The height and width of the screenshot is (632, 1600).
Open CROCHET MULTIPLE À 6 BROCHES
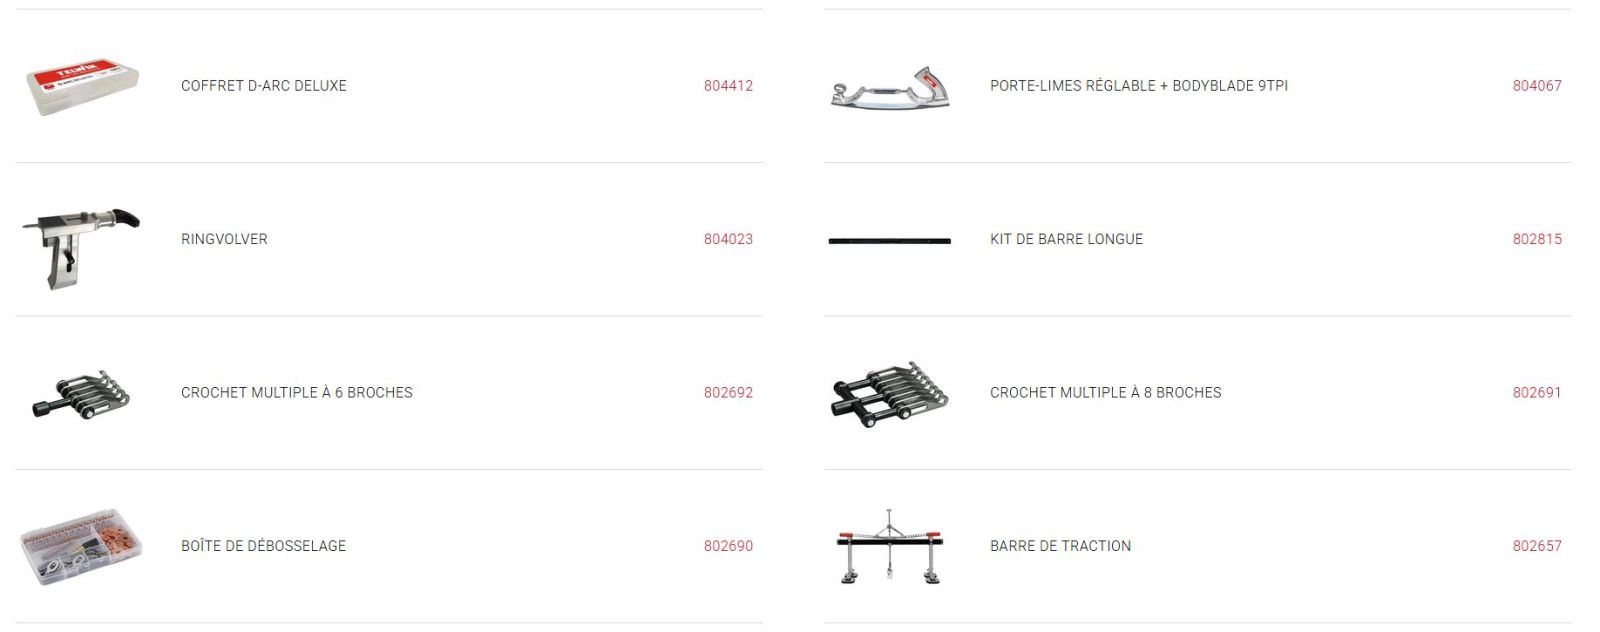pyautogui.click(x=297, y=393)
